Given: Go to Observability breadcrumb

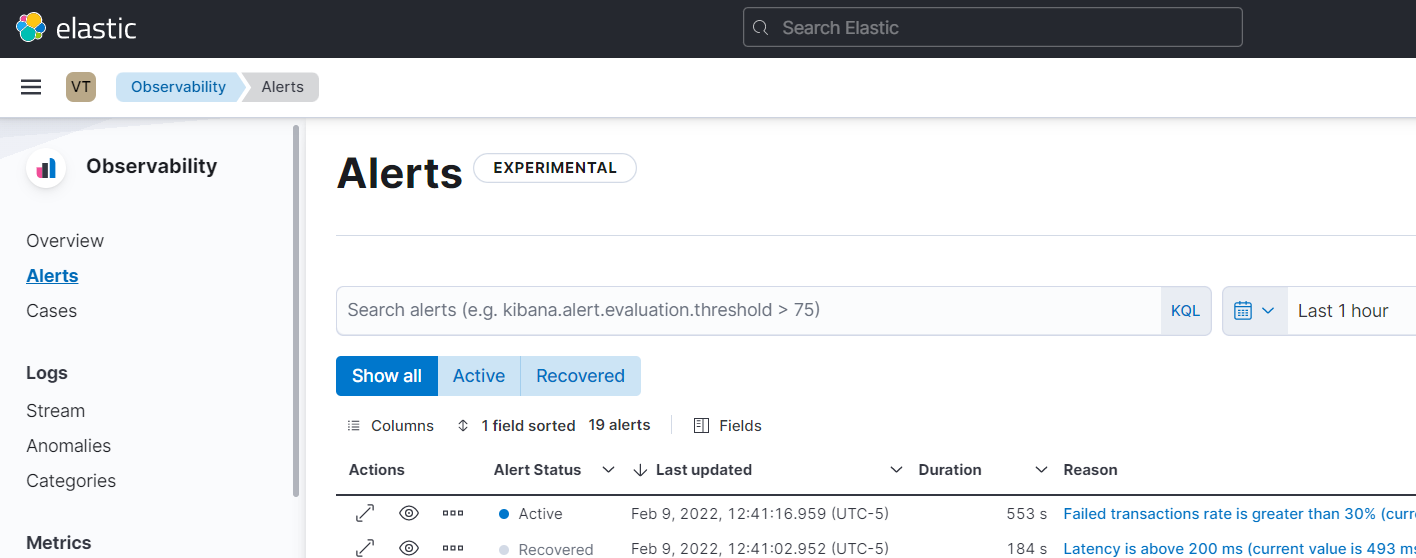Looking at the screenshot, I should pyautogui.click(x=178, y=87).
